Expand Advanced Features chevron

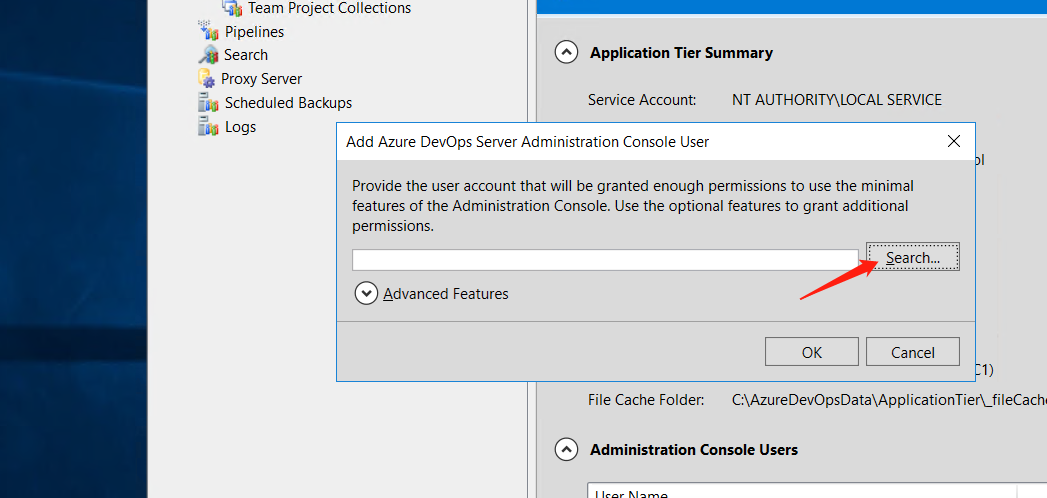(x=367, y=293)
